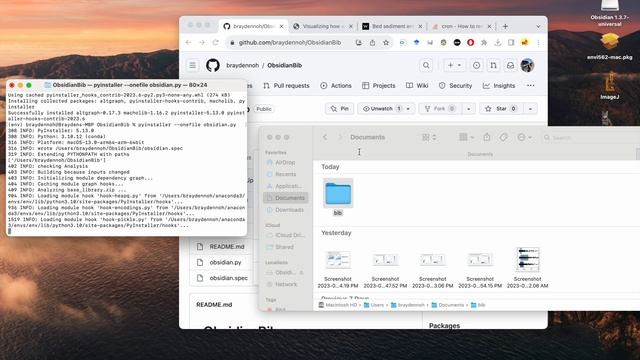Click the Chrome share page icon
Image resolution: width=640 pixels, height=360 pixels.
pyautogui.click(x=372, y=42)
